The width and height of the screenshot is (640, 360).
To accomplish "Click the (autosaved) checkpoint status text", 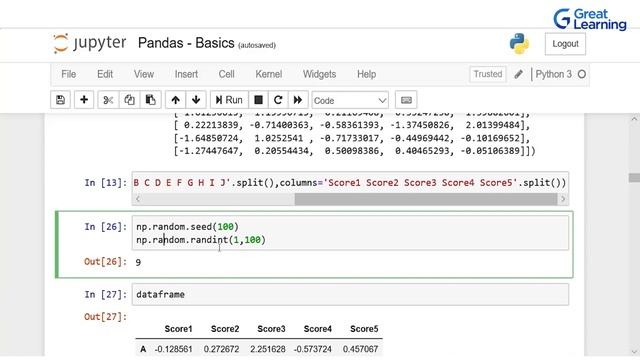I will (x=257, y=45).
